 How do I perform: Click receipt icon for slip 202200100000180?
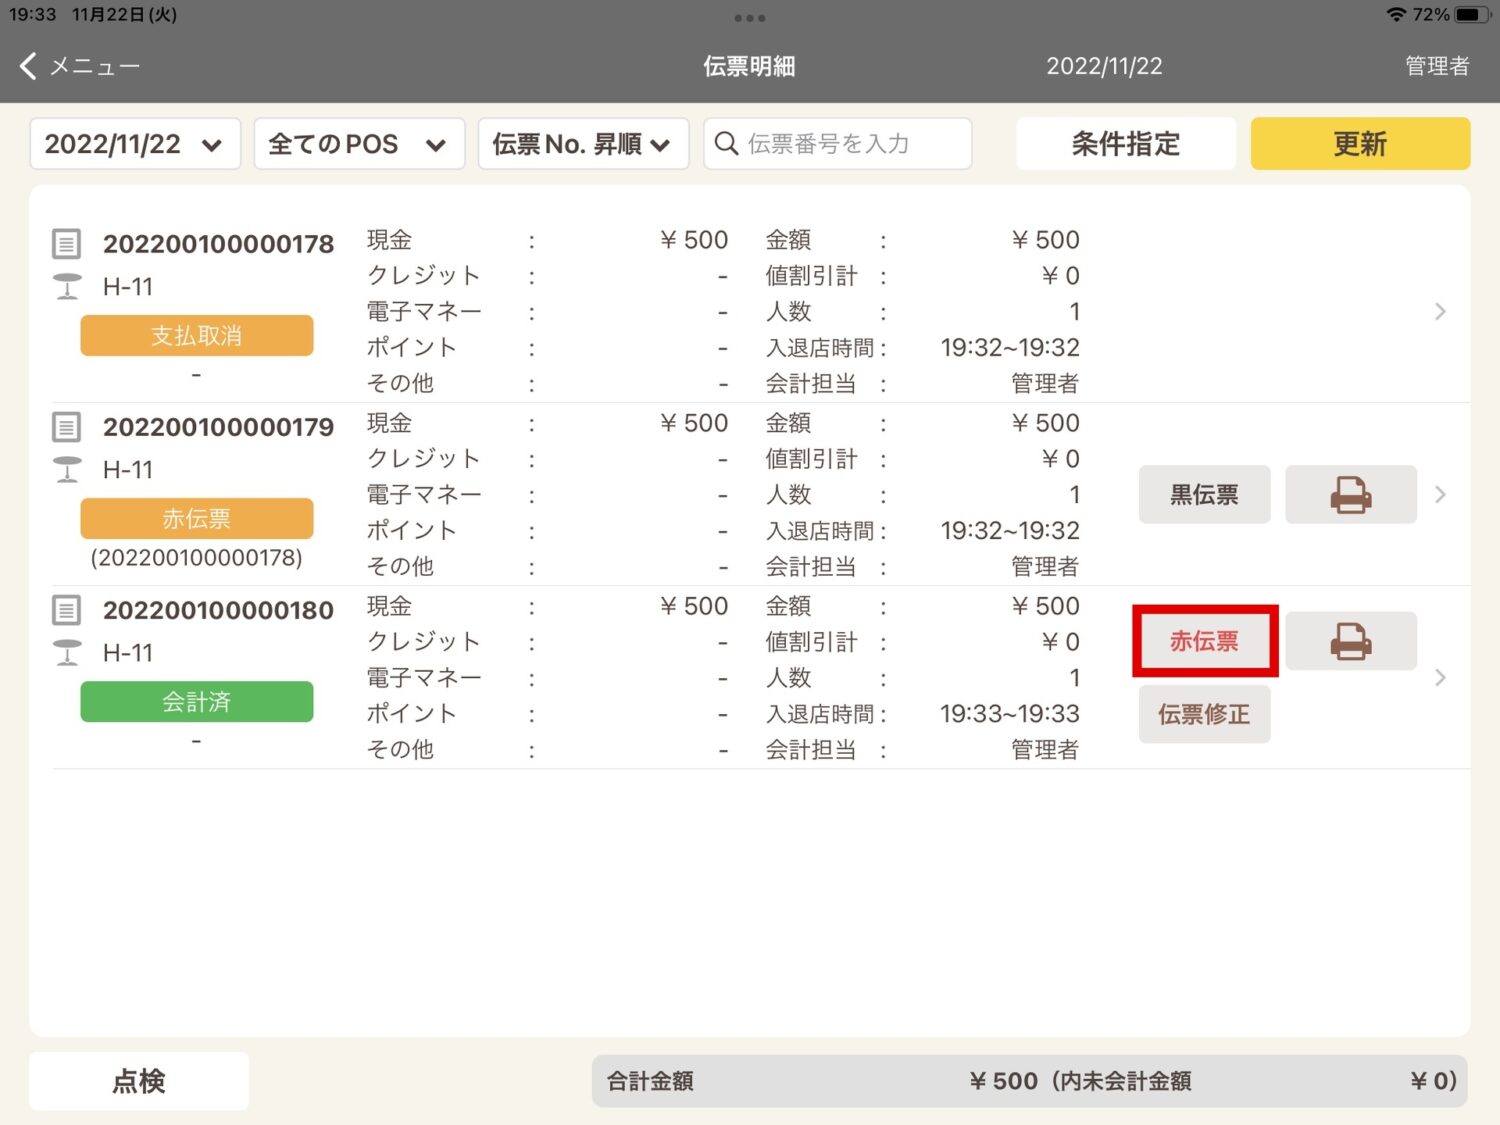[66, 610]
